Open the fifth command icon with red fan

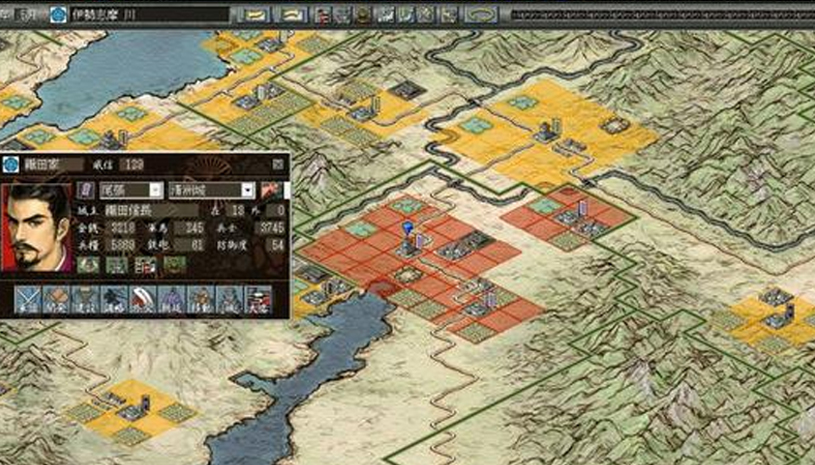[143, 298]
